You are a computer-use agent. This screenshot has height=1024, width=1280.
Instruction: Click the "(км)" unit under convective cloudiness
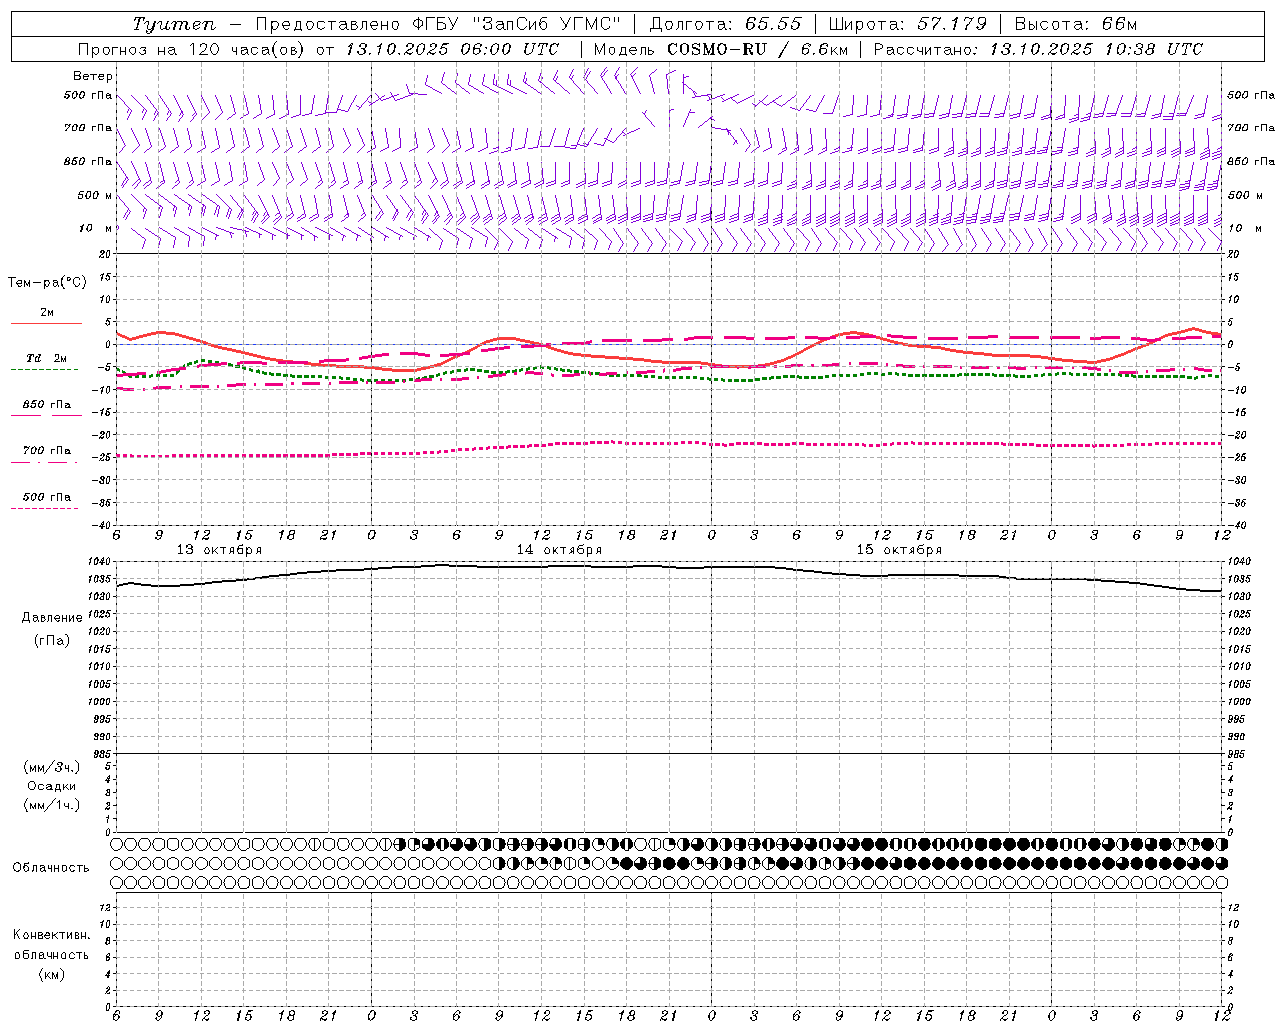[x=51, y=974]
